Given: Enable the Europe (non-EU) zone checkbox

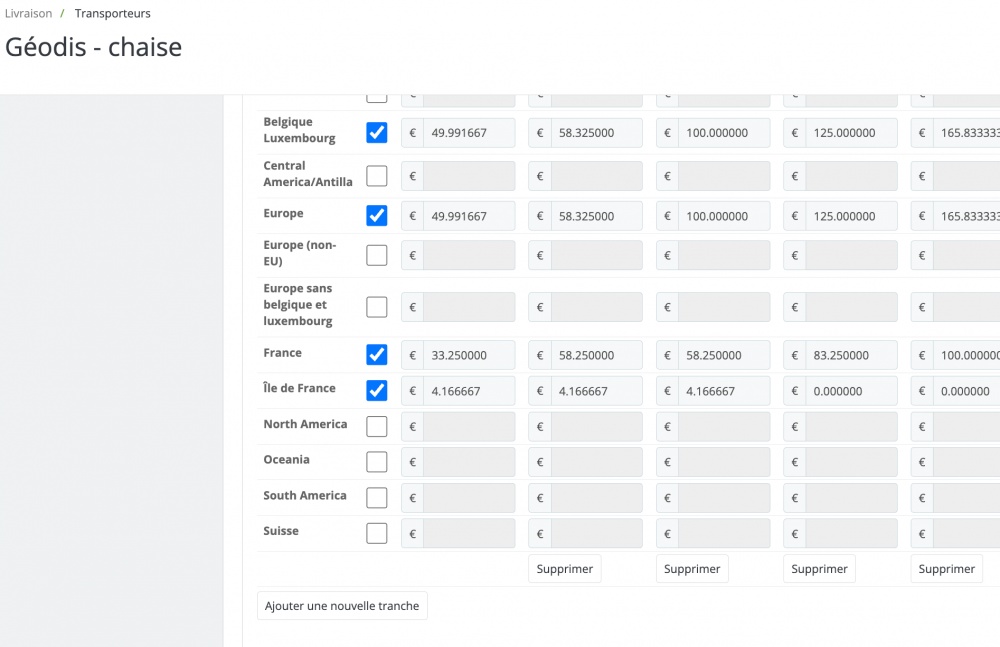Looking at the screenshot, I should coord(377,255).
